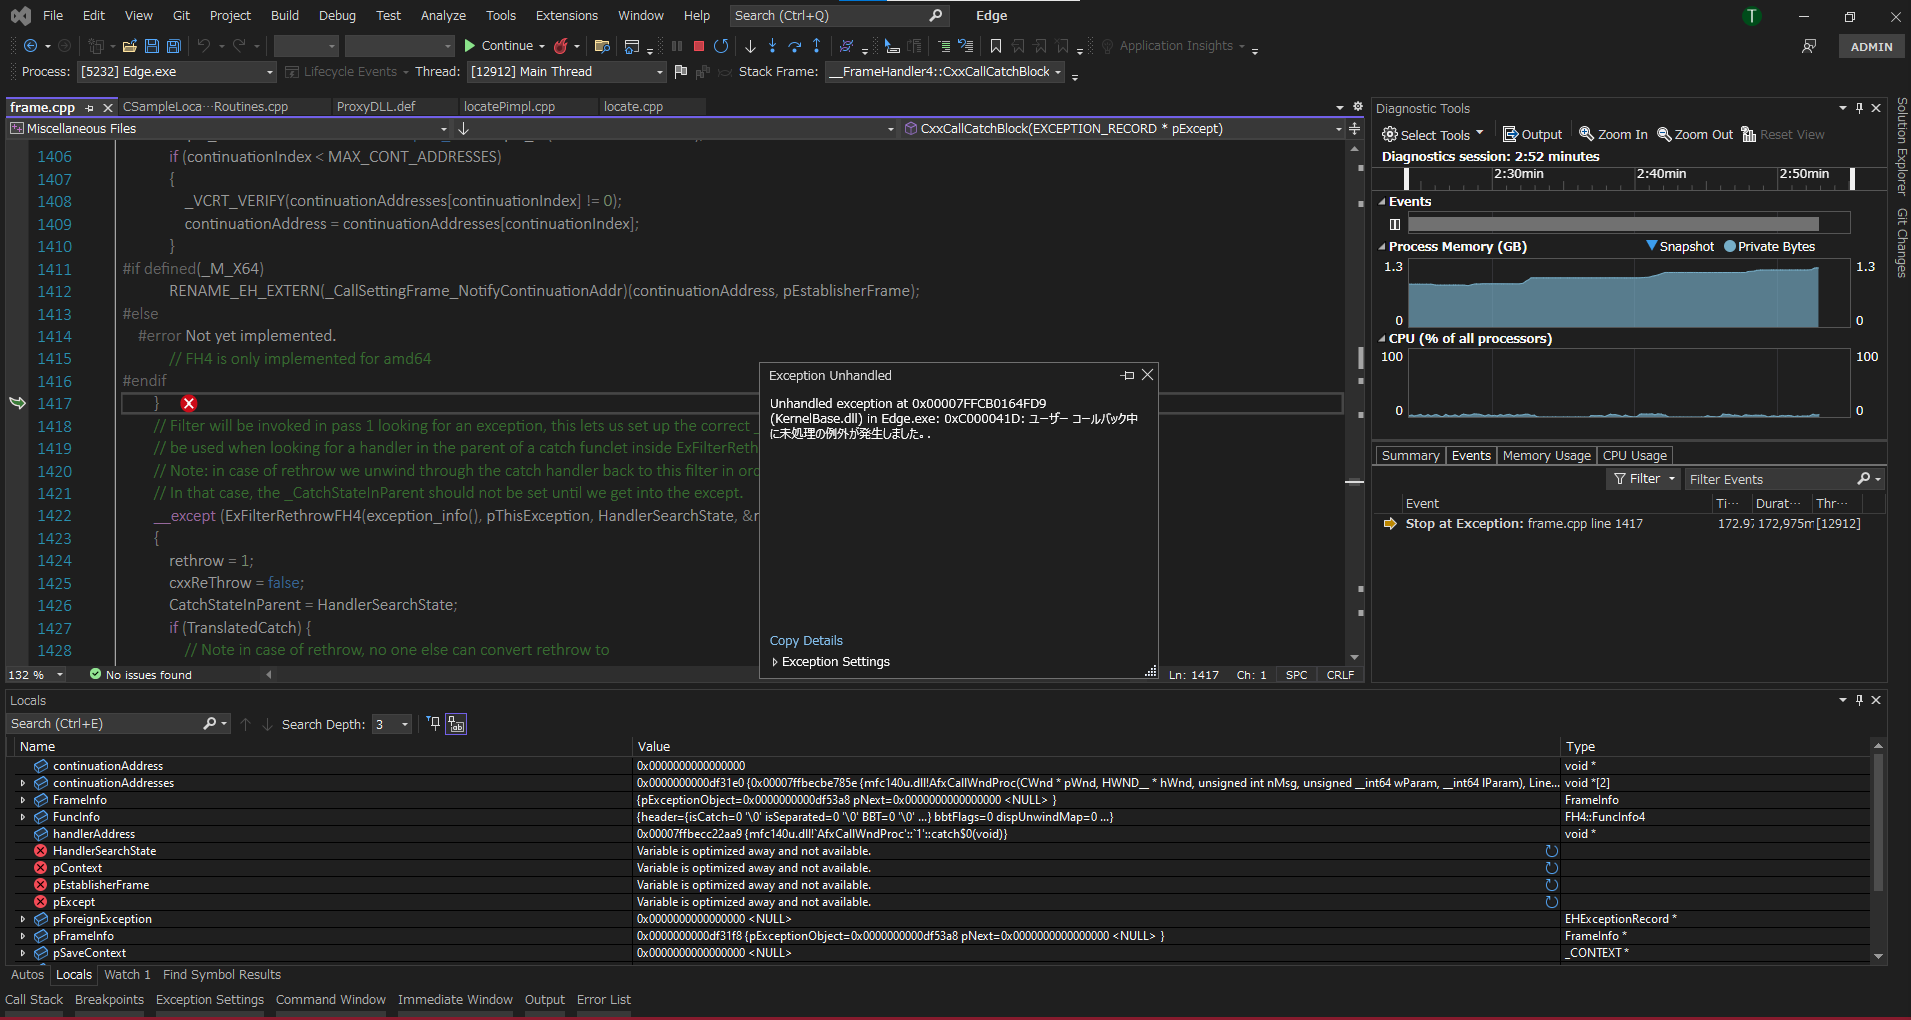The height and width of the screenshot is (1020, 1911).
Task: Click the Copy Details link
Action: [806, 641]
